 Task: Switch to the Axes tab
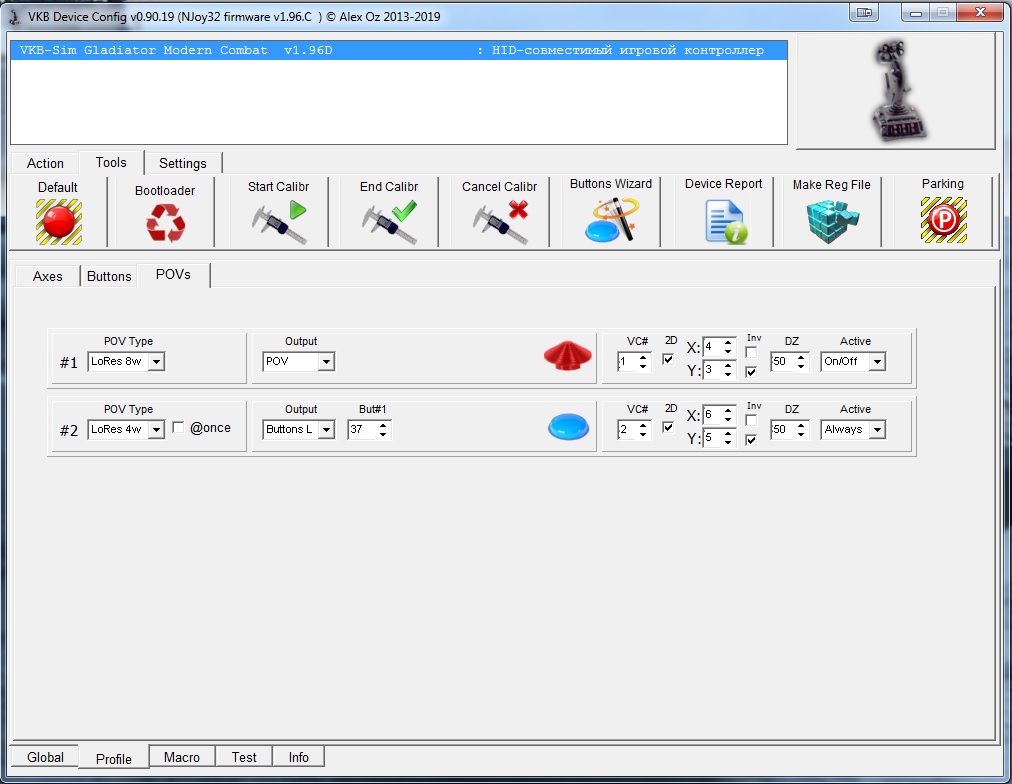tap(48, 276)
